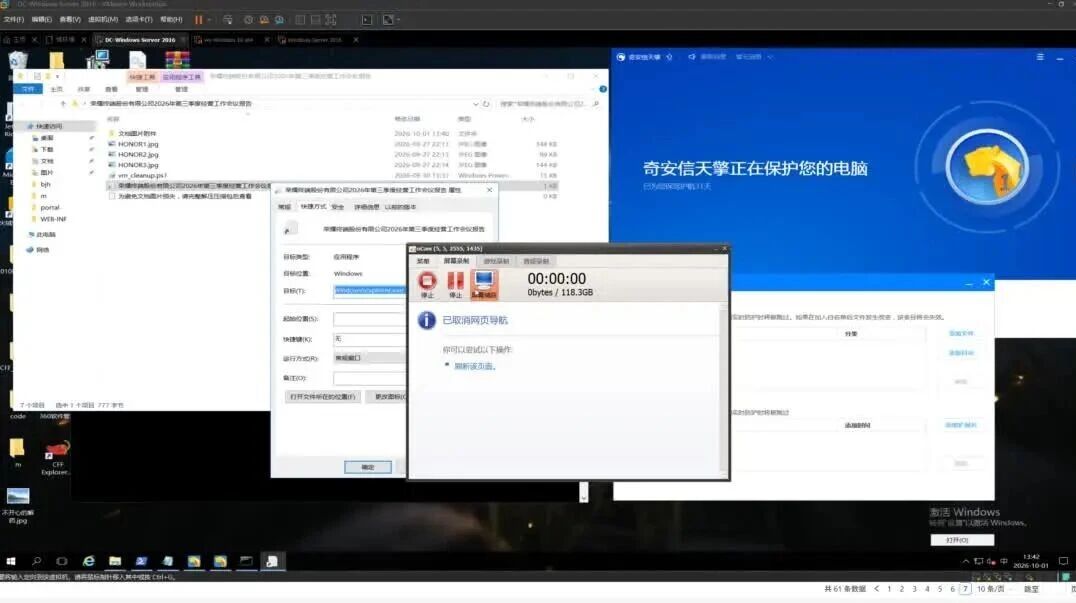This screenshot has height=603, width=1076.
Task: Open full screen options dropdown in VMware
Action: [x=398, y=20]
